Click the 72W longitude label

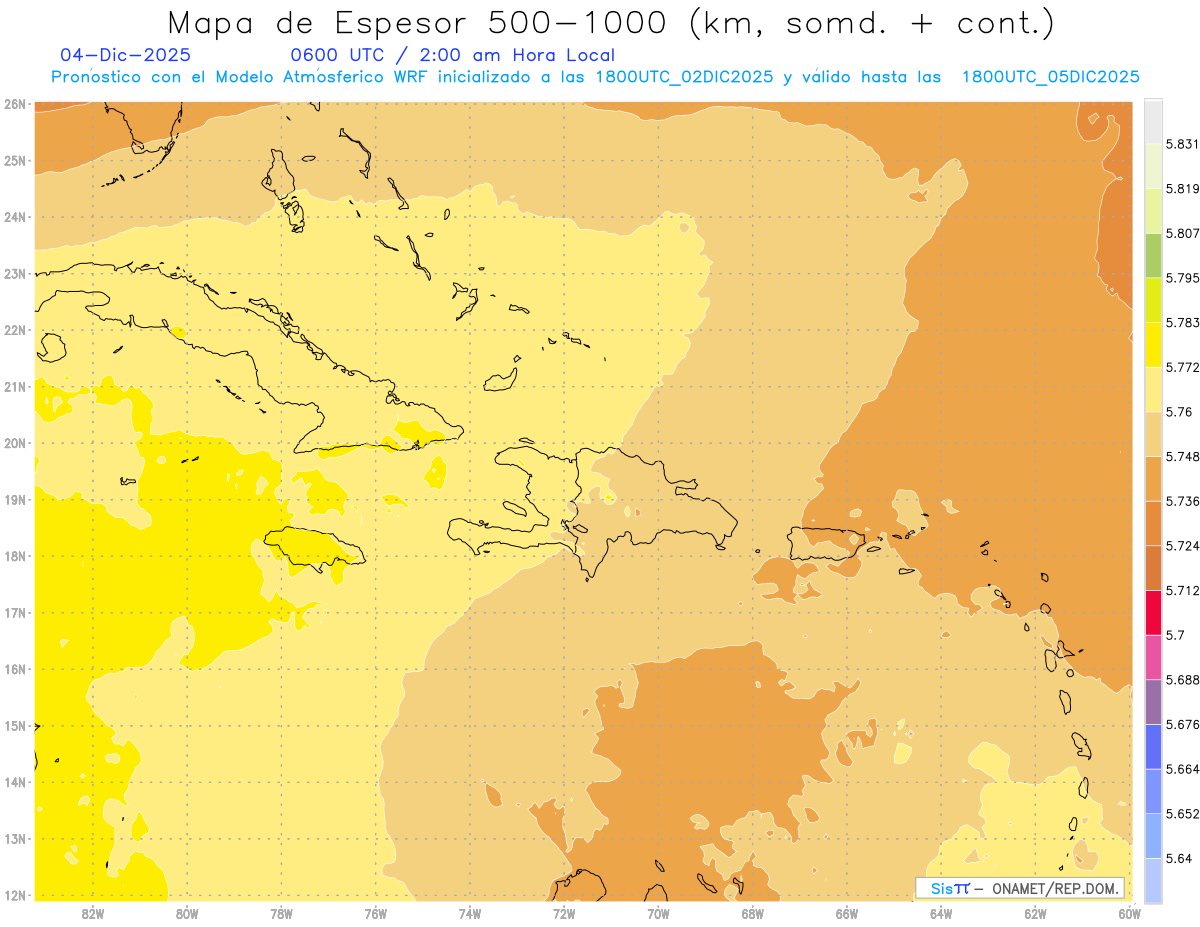tap(564, 913)
